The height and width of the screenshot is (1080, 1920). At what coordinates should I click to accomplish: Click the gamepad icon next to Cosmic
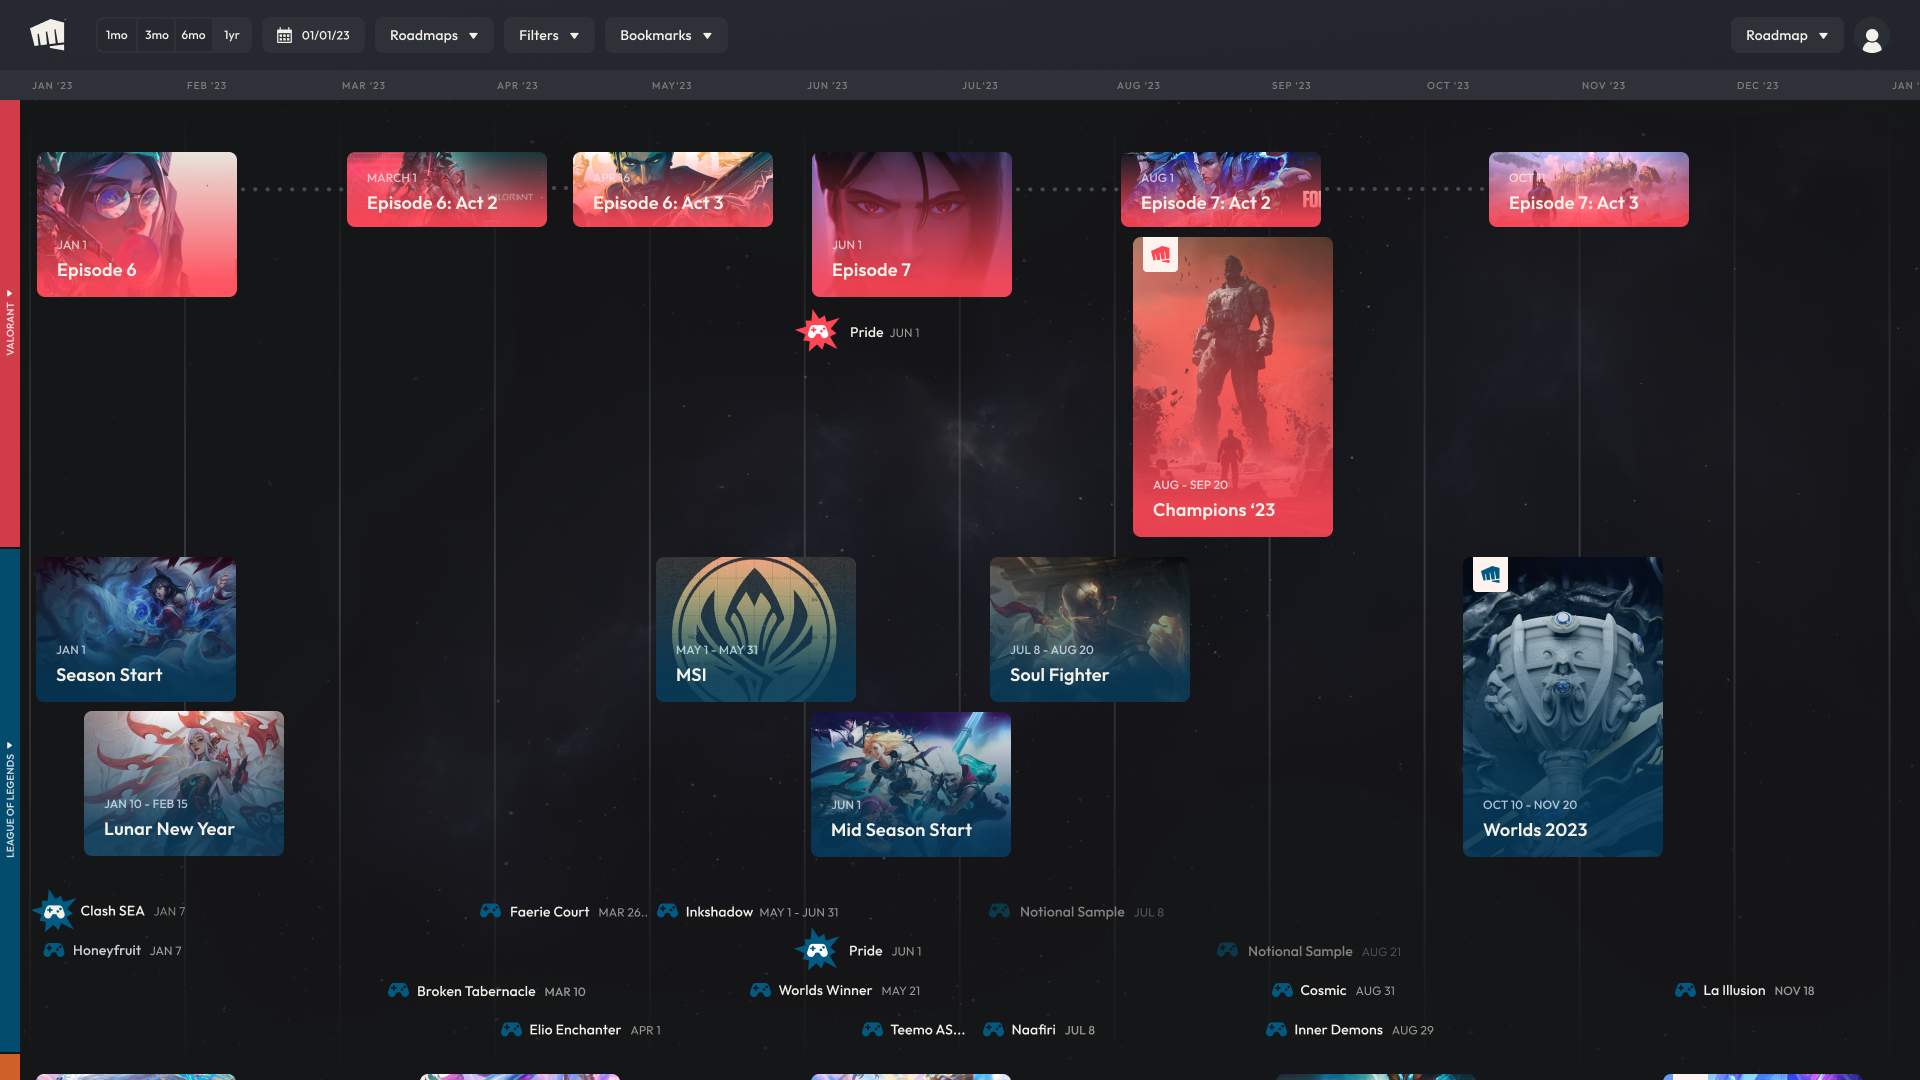pos(1282,990)
